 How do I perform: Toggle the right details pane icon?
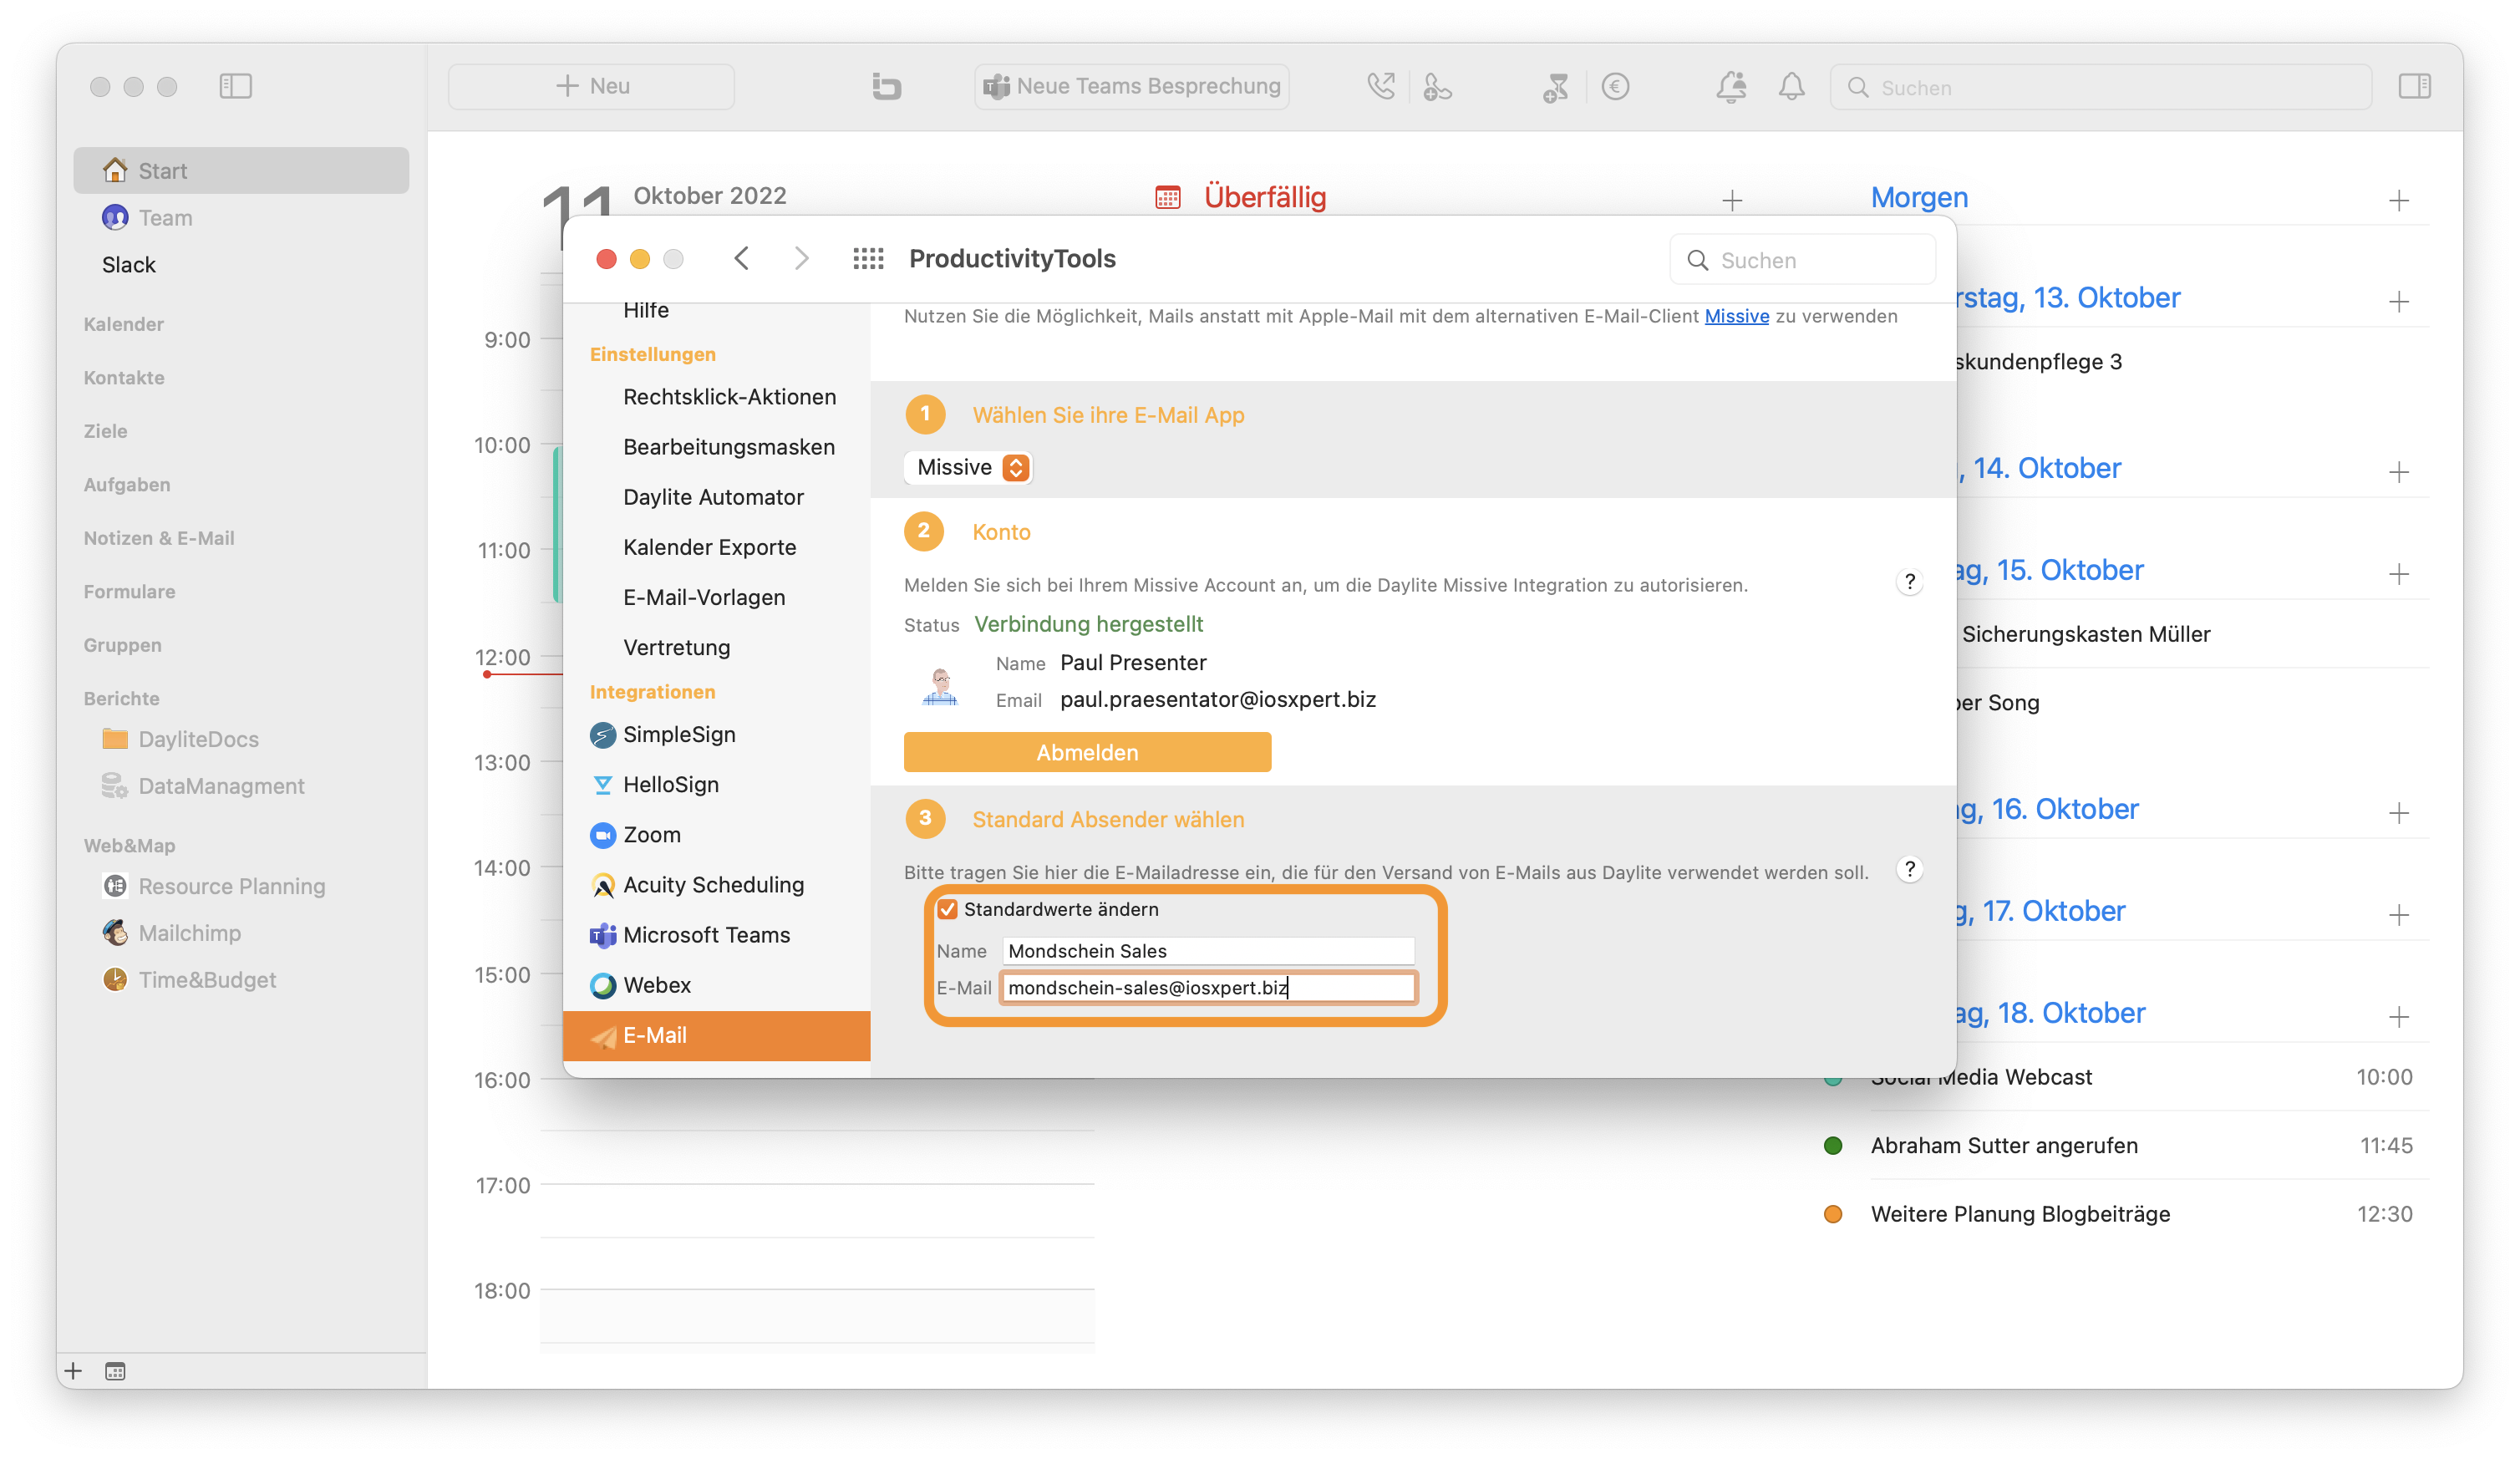[x=2414, y=86]
